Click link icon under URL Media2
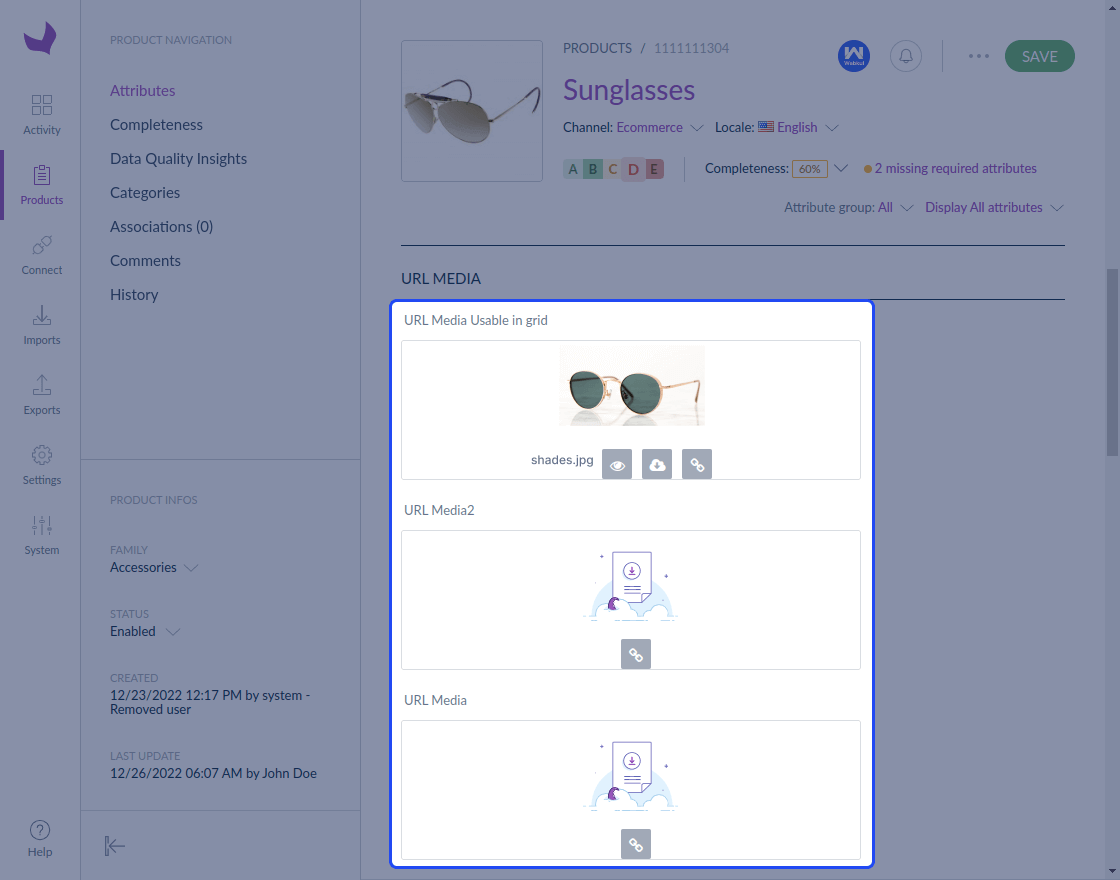This screenshot has height=880, width=1120. (636, 654)
